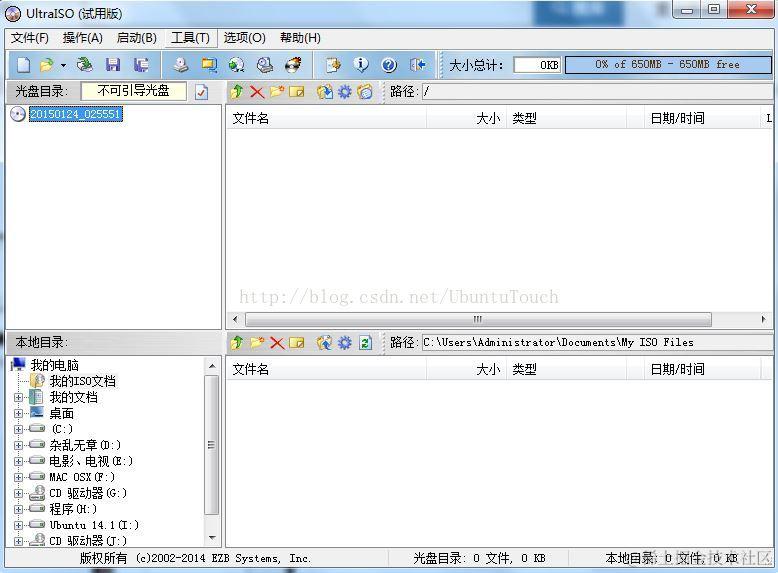Viewport: 778px width, 573px height.
Task: Click the Compress ISO toolbar icon
Action: click(209, 64)
